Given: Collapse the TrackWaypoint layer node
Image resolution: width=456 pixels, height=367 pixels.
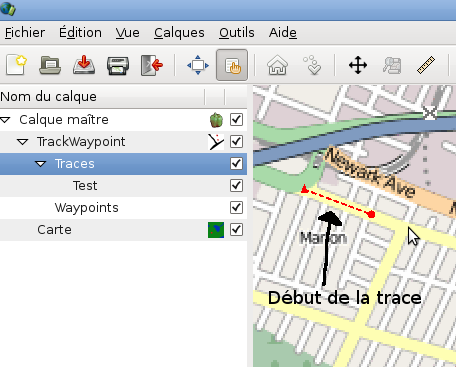Looking at the screenshot, I should coord(22,142).
